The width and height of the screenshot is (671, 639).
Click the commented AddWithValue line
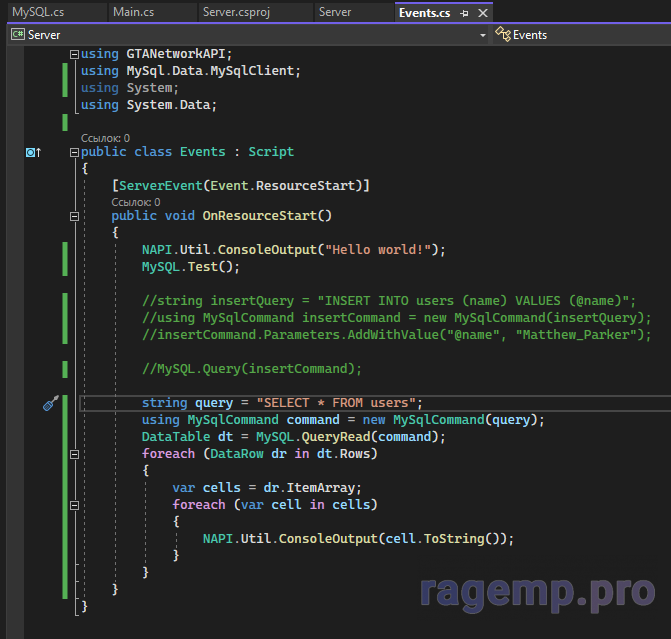(x=397, y=335)
